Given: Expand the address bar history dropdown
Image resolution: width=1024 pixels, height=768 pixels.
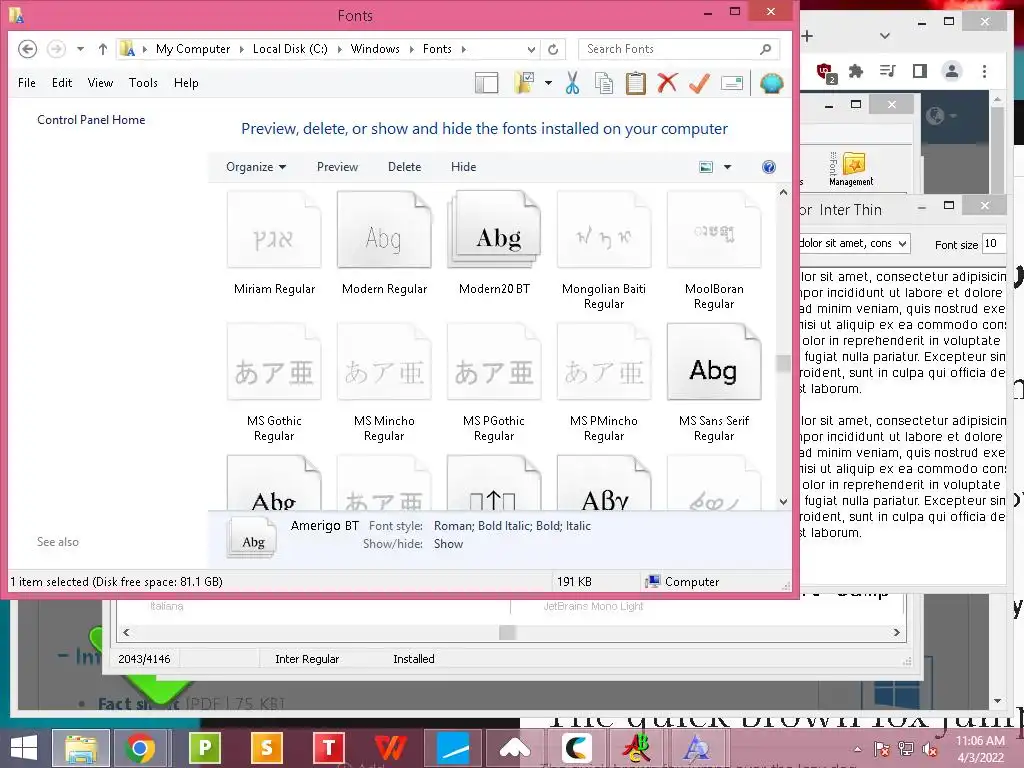Looking at the screenshot, I should pos(531,49).
